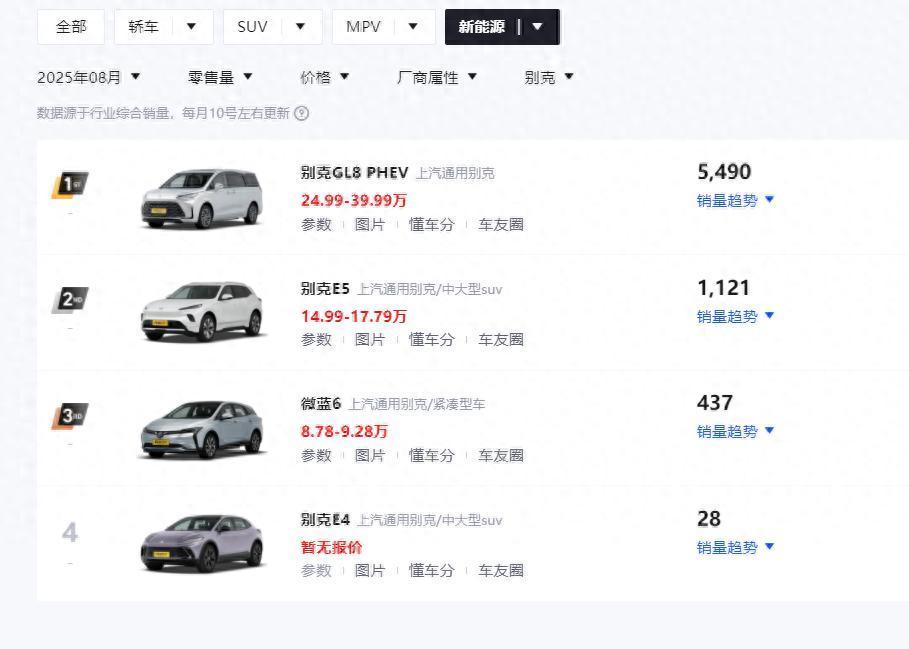The image size is (909, 649).
Task: Click 车友圈 link under 别克E4
Action: coord(501,571)
